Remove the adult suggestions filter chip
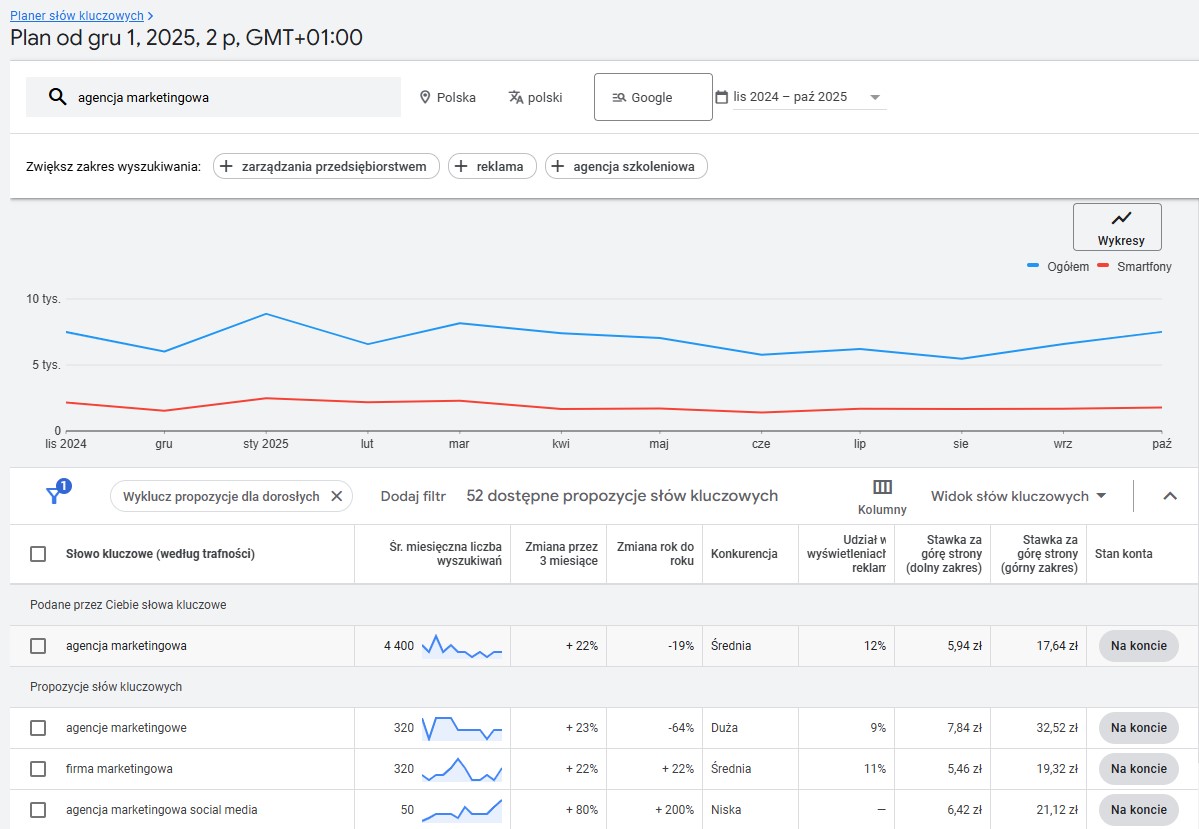Viewport: 1199px width, 829px height. coord(336,496)
